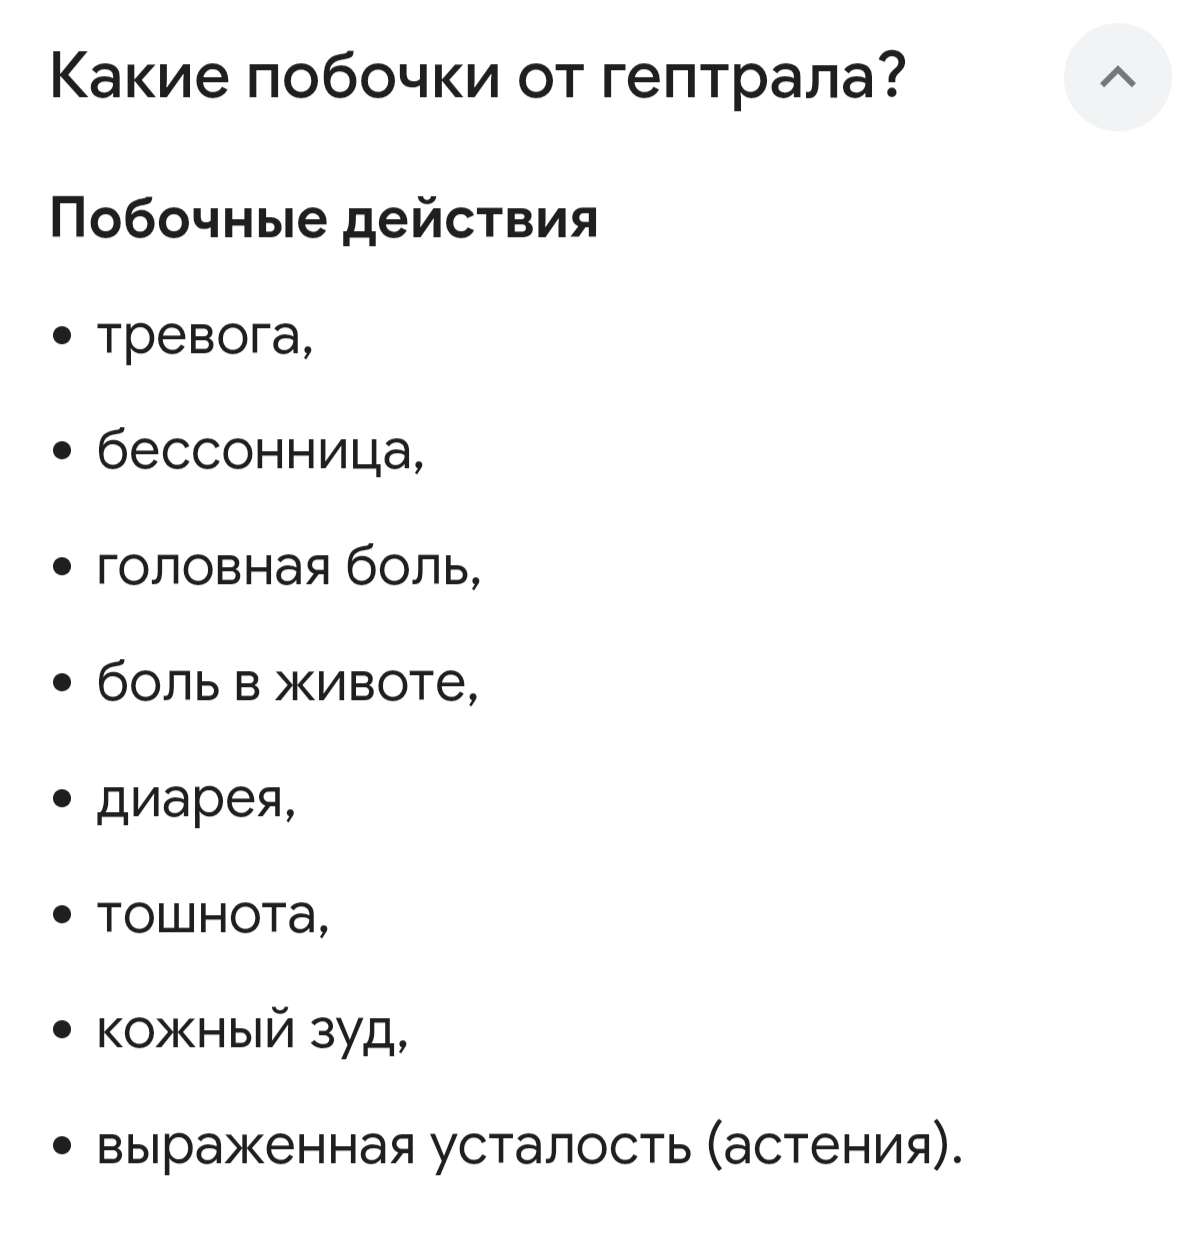The height and width of the screenshot is (1235, 1184).
Task: Select the list item 'тошнота'
Action: [x=212, y=916]
